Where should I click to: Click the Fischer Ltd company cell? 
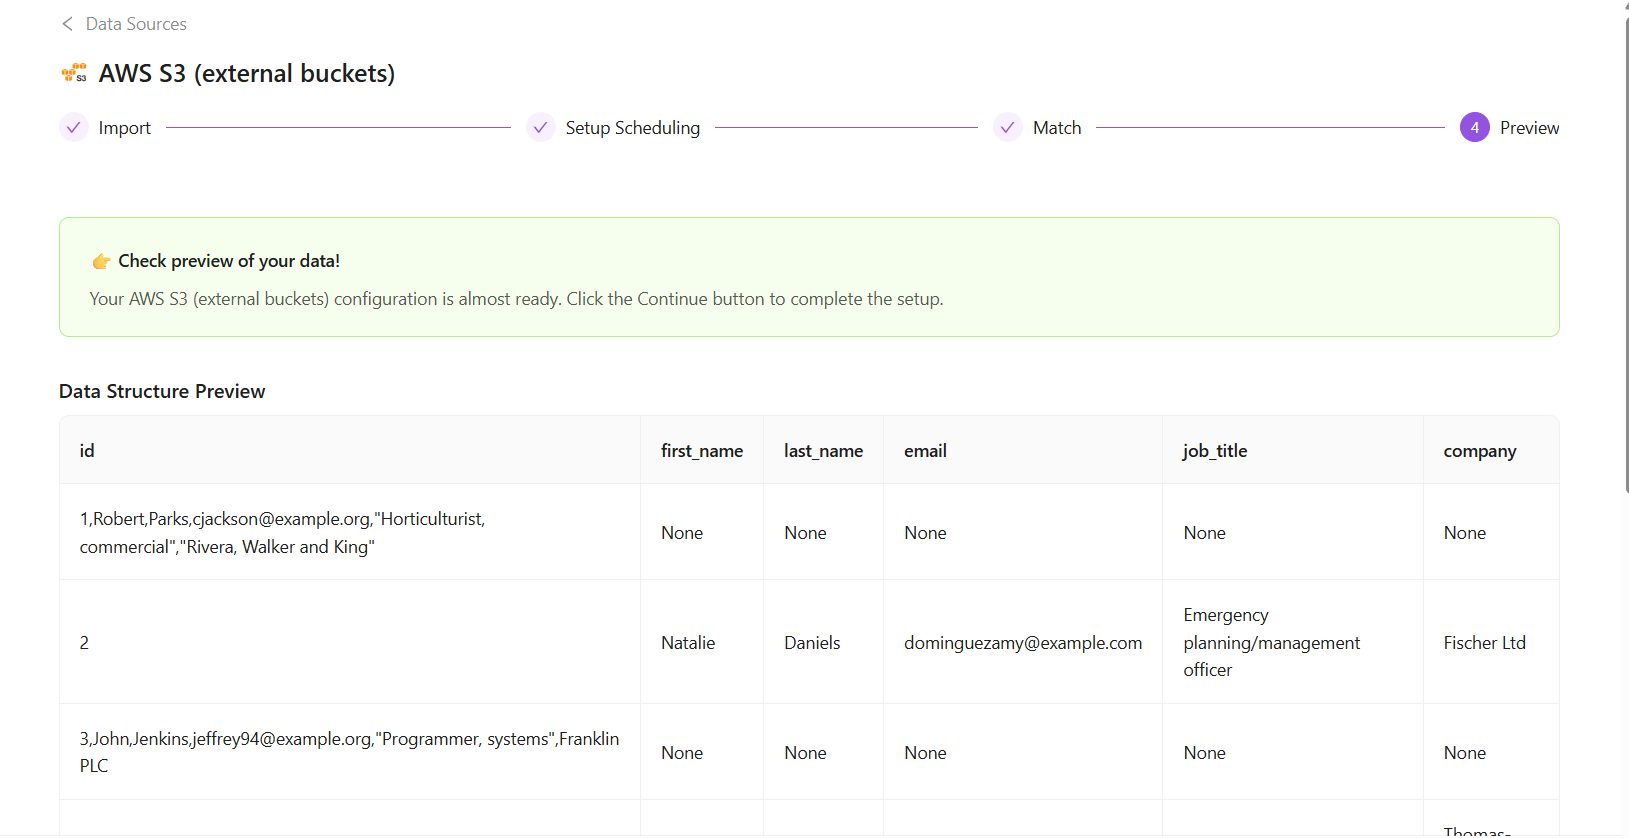1484,643
